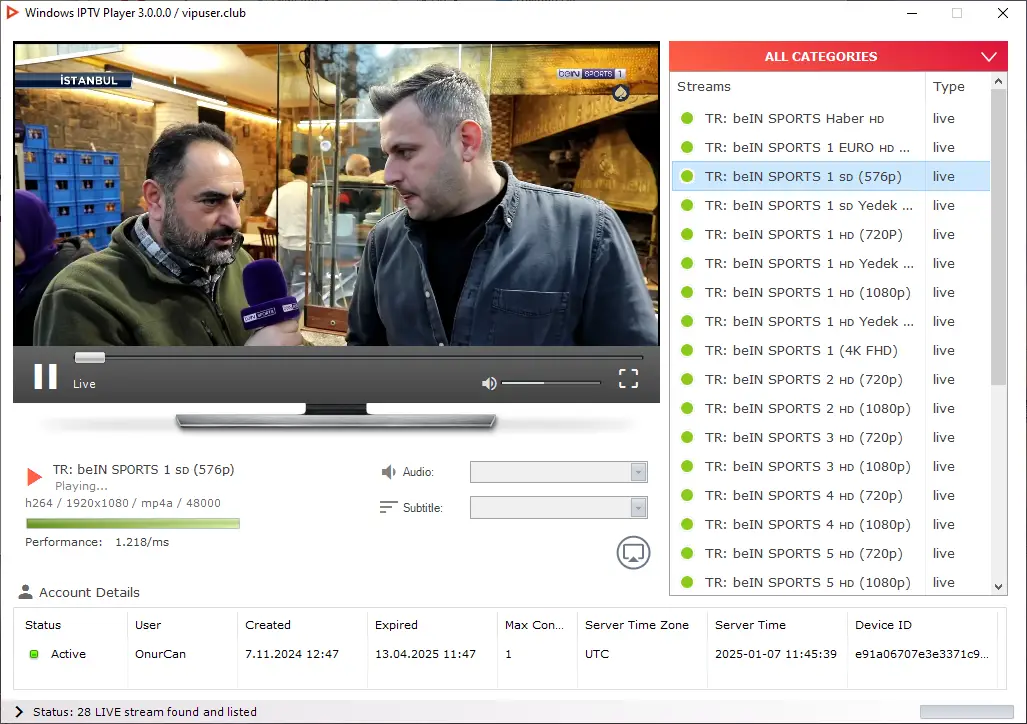Image resolution: width=1027 pixels, height=724 pixels.
Task: Expand the ALL CATEGORIES dropdown
Action: click(838, 56)
